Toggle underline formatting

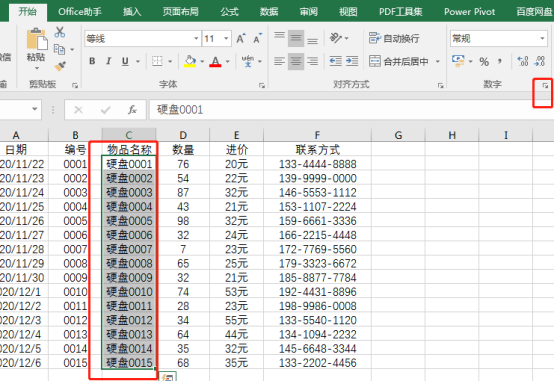[x=125, y=61]
